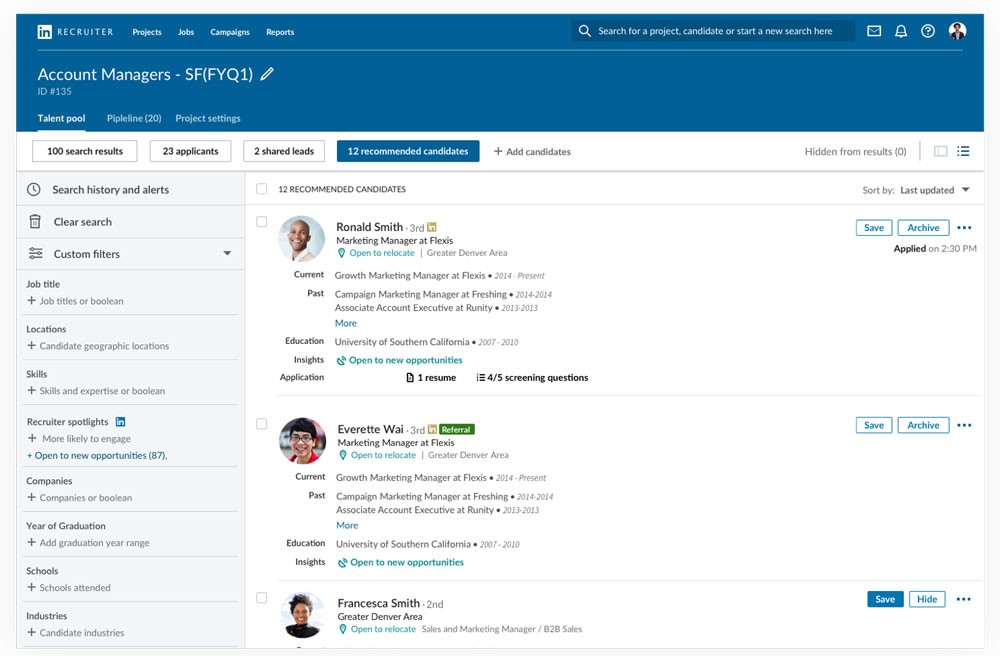Click the plus icon for Skills and expertise
The width and height of the screenshot is (1000, 656).
pos(31,390)
